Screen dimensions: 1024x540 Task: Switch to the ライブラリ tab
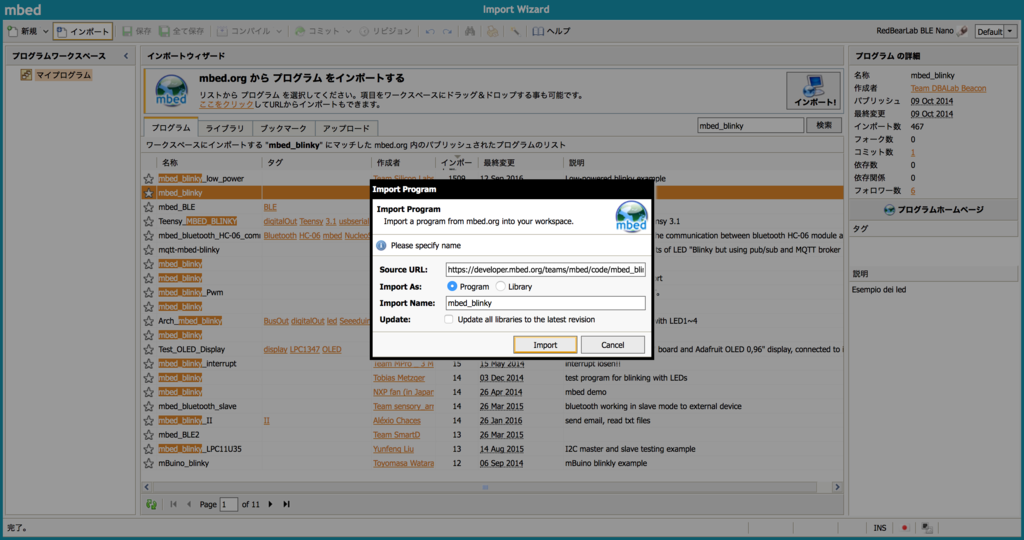pos(225,129)
